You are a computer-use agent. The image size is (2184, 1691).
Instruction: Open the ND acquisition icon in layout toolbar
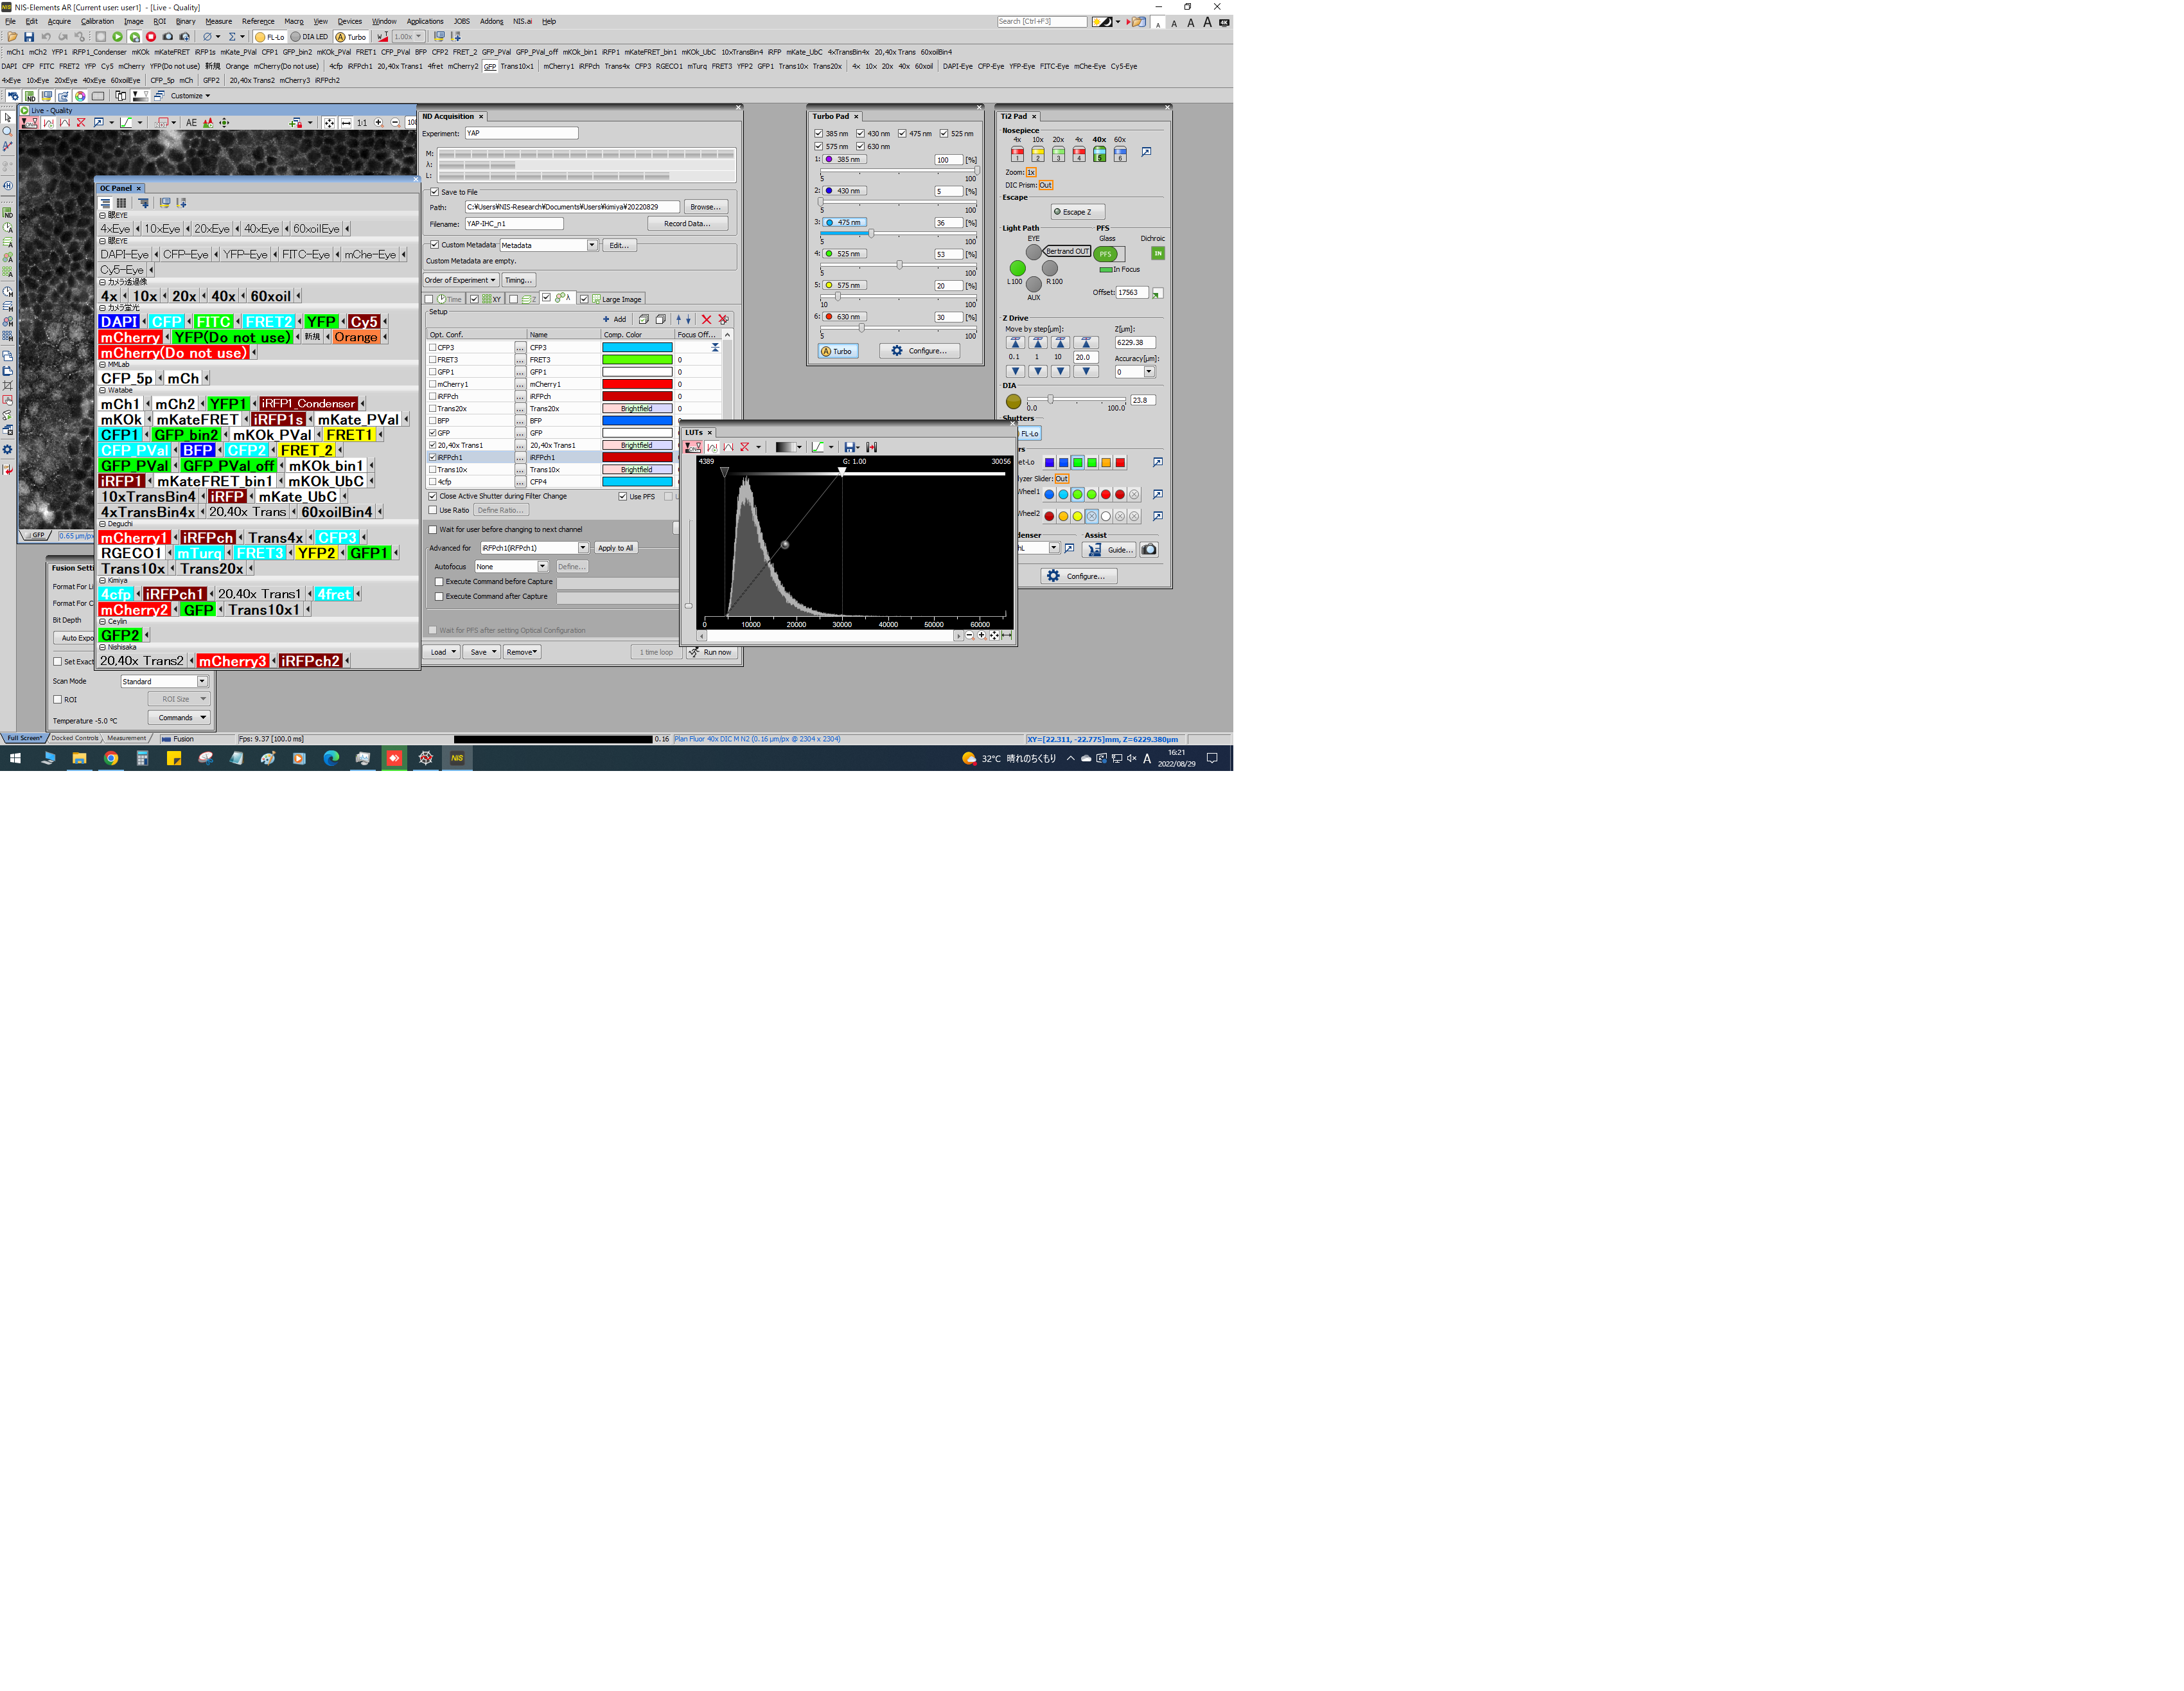[30, 96]
